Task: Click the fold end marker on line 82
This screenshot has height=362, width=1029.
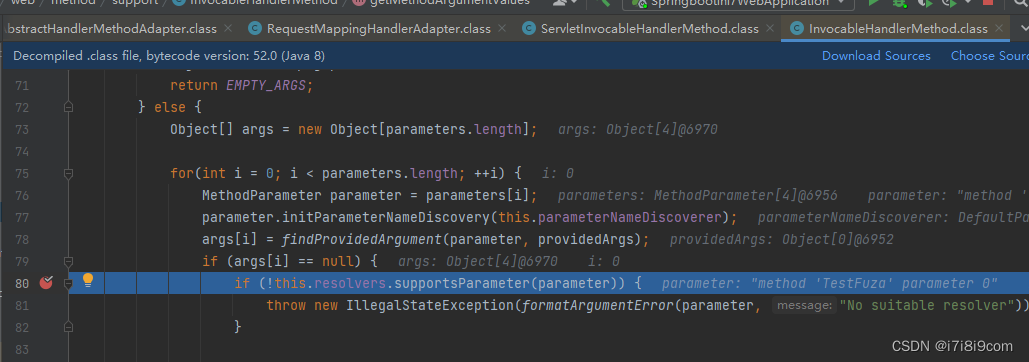Action: pyautogui.click(x=68, y=327)
